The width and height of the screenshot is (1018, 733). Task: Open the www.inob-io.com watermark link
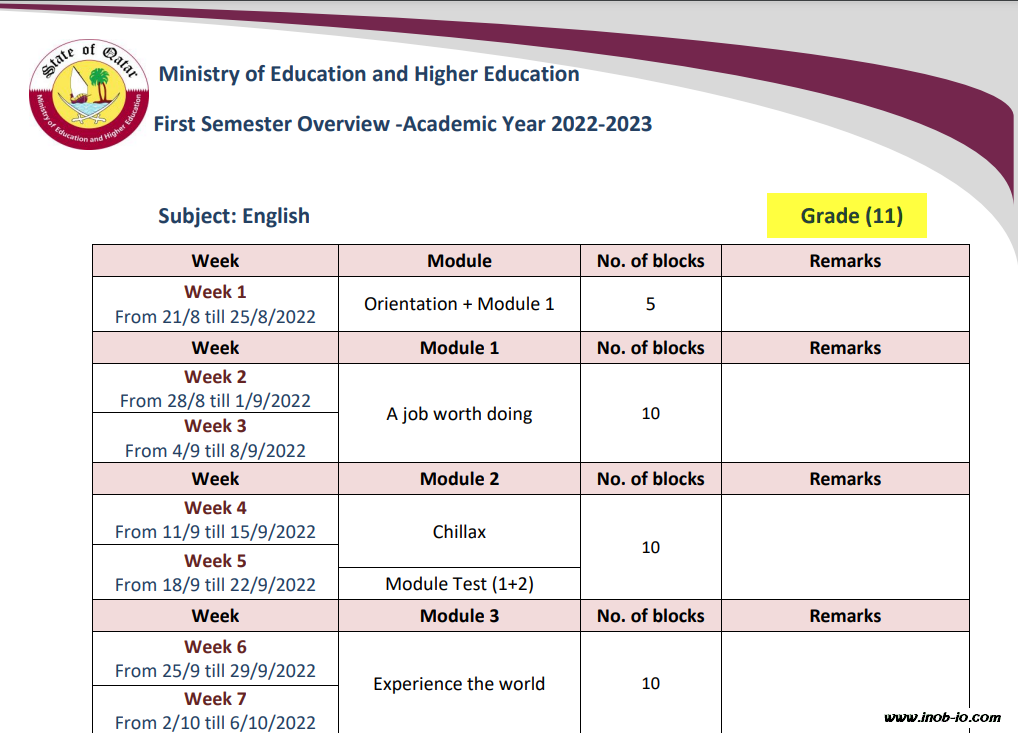point(942,717)
